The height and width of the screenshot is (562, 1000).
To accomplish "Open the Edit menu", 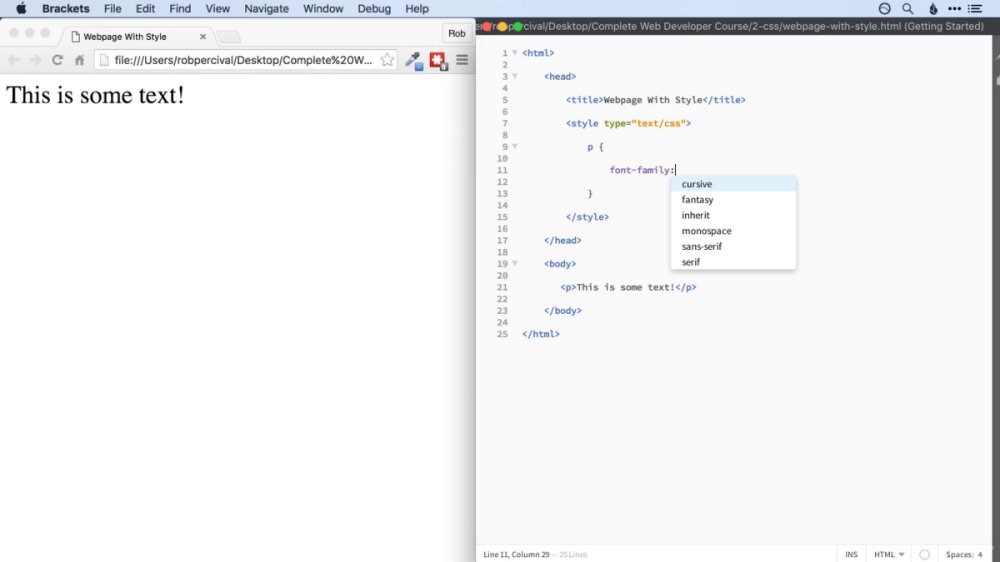I will (145, 8).
